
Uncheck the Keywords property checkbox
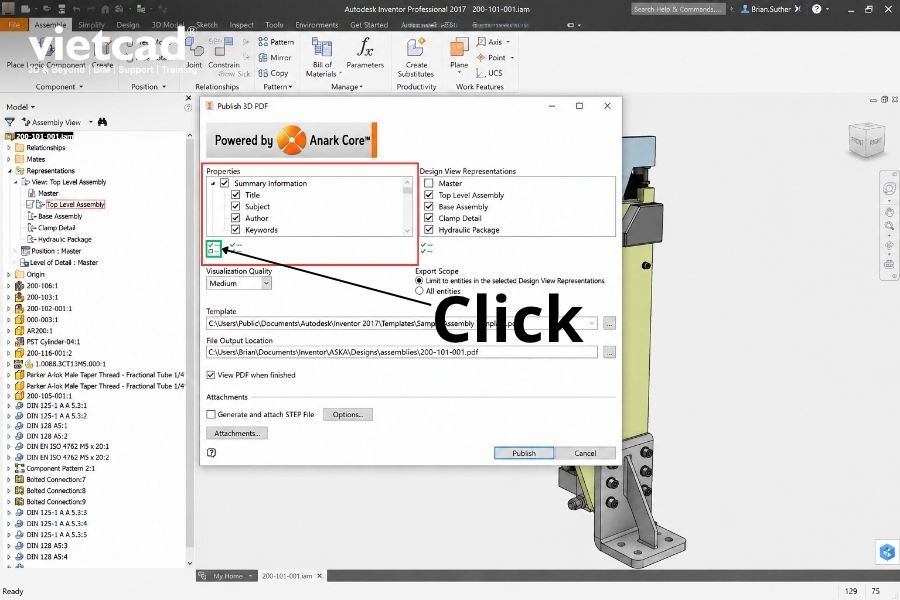235,230
